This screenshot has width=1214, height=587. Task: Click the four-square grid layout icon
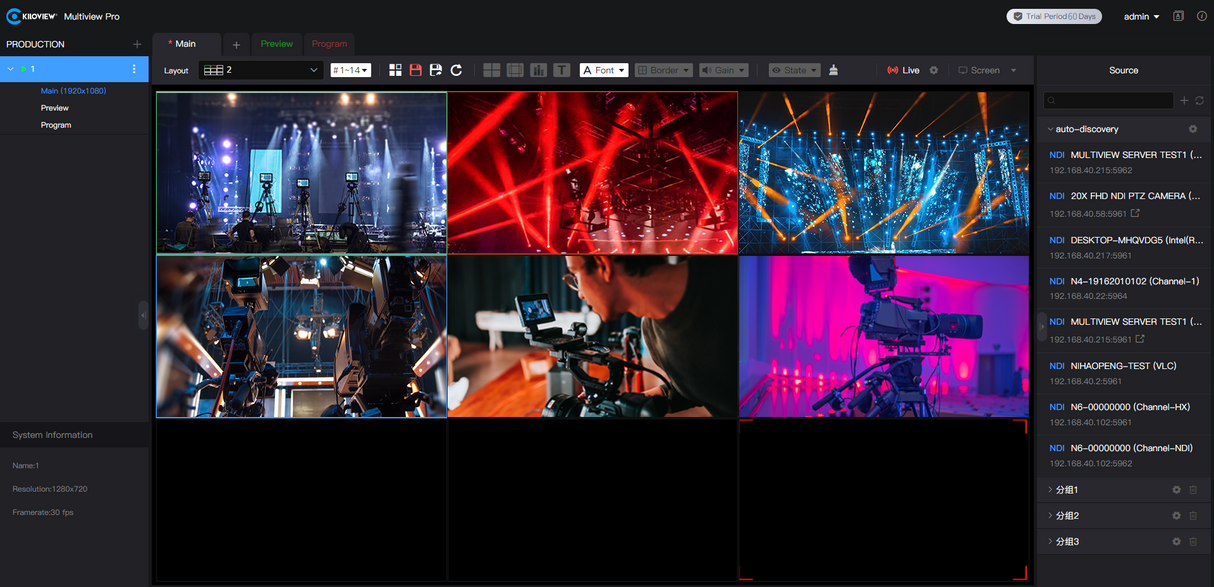[x=395, y=70]
